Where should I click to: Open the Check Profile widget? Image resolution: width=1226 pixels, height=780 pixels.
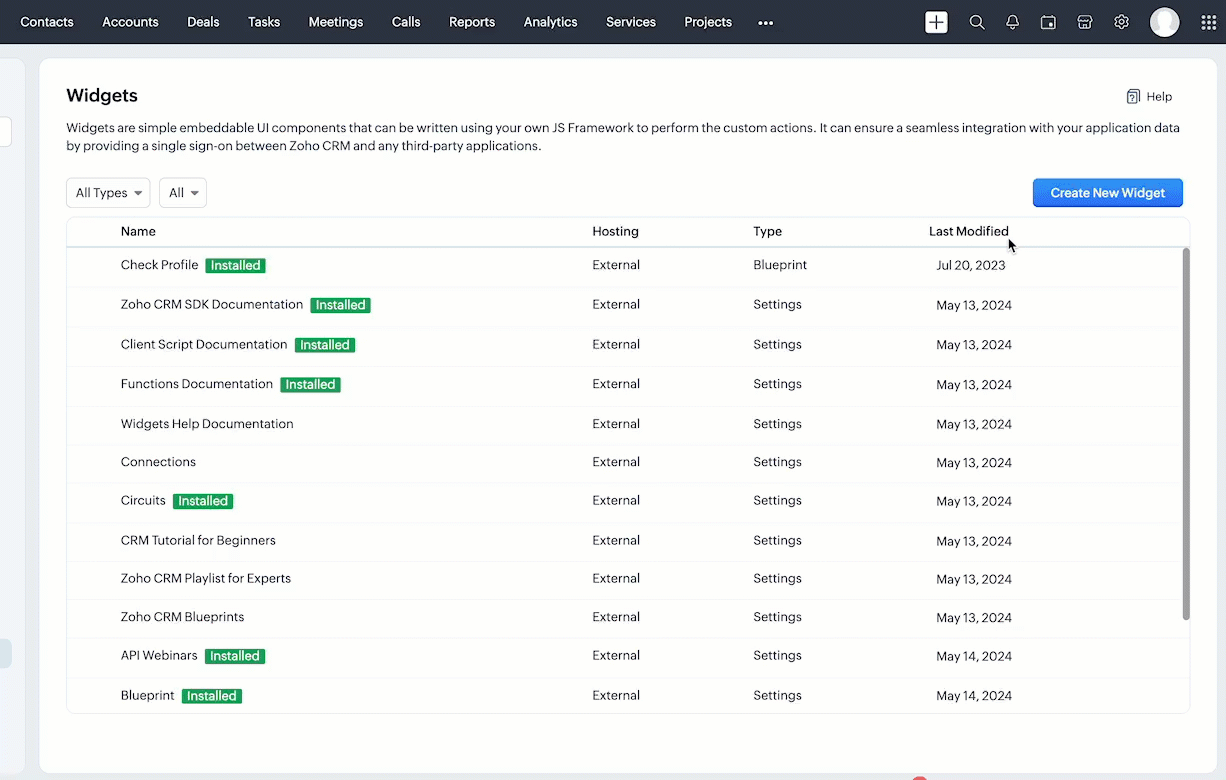(159, 265)
